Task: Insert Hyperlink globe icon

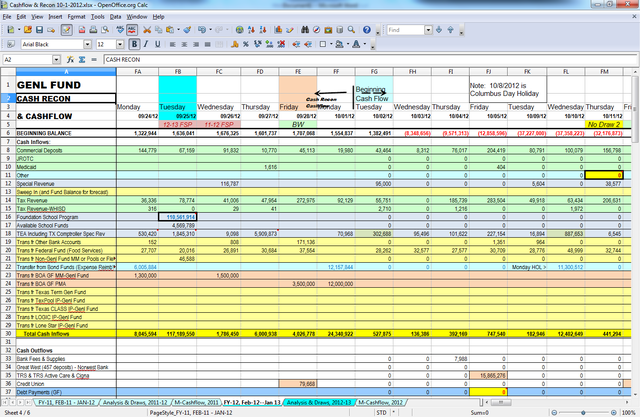Action: point(240,30)
